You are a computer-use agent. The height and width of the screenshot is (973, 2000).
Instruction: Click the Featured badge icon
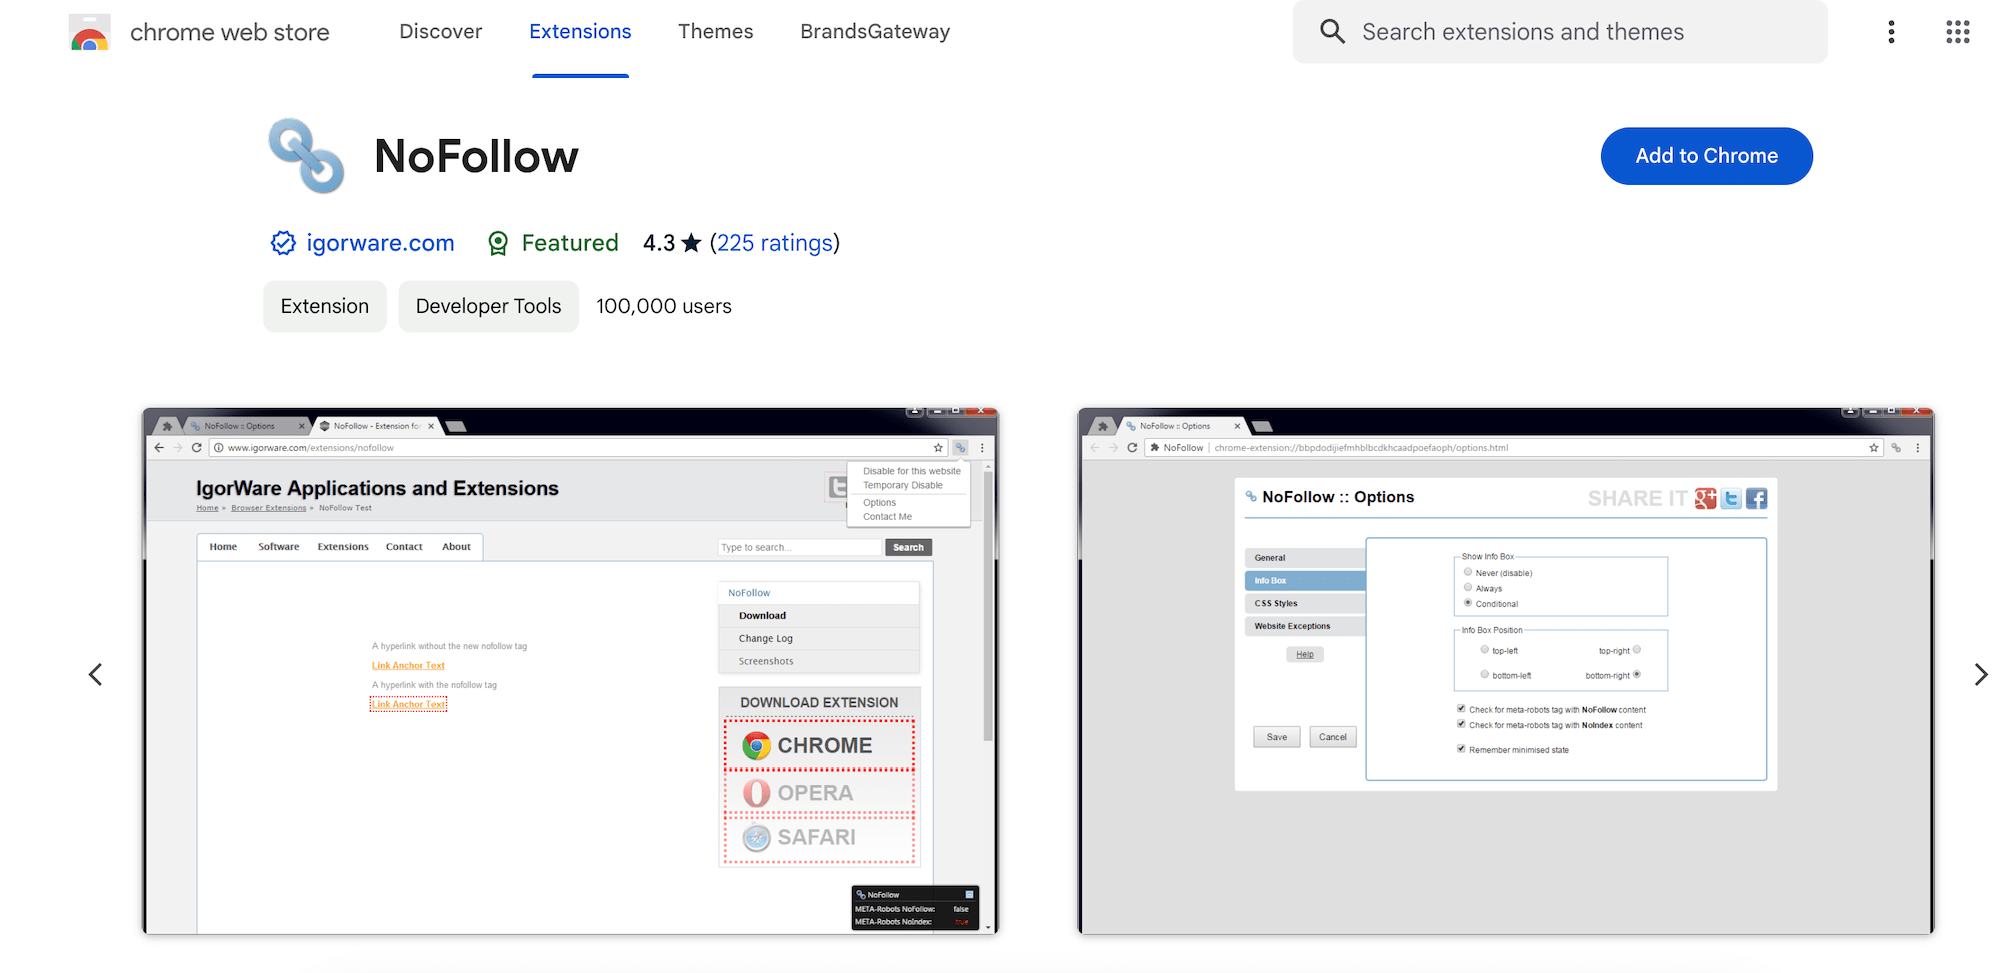tap(498, 243)
